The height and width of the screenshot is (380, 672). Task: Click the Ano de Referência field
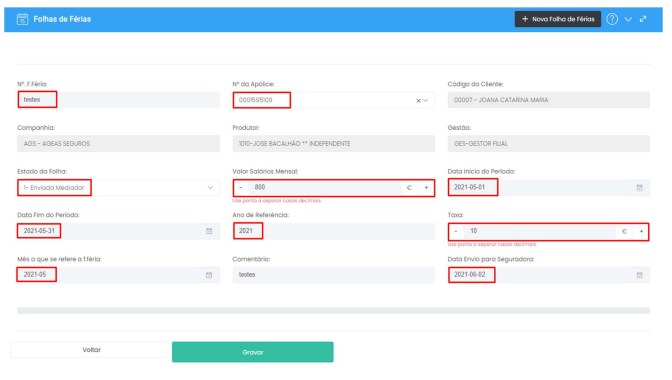pos(333,231)
